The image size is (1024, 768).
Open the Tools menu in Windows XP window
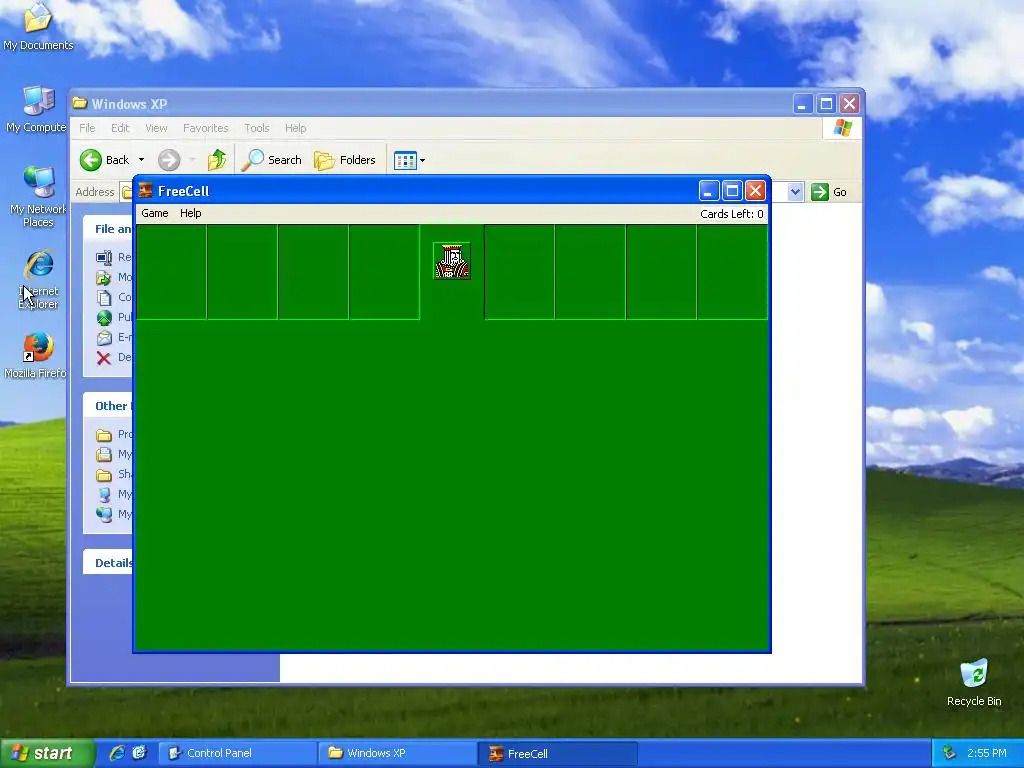click(257, 128)
